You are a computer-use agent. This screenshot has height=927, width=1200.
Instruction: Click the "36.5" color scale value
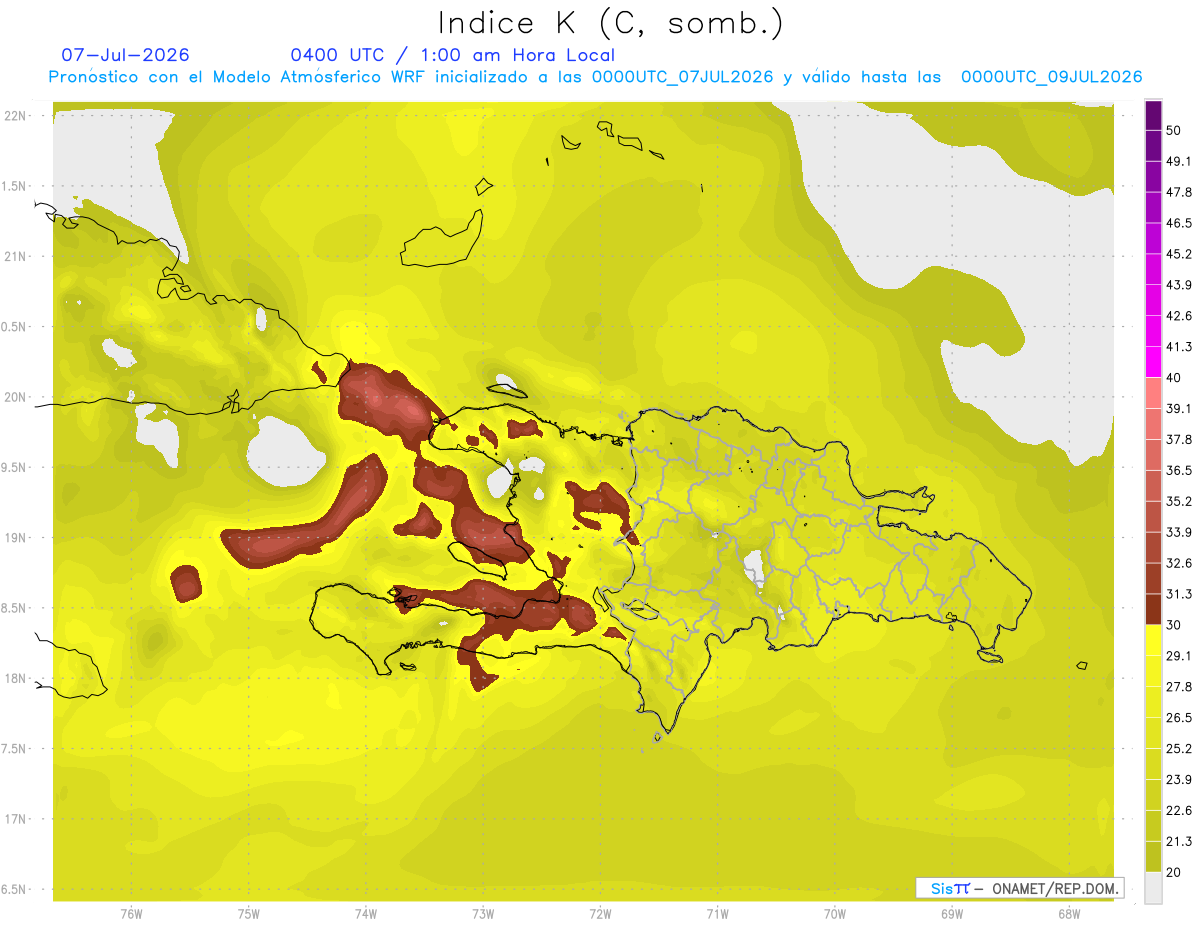point(1179,470)
